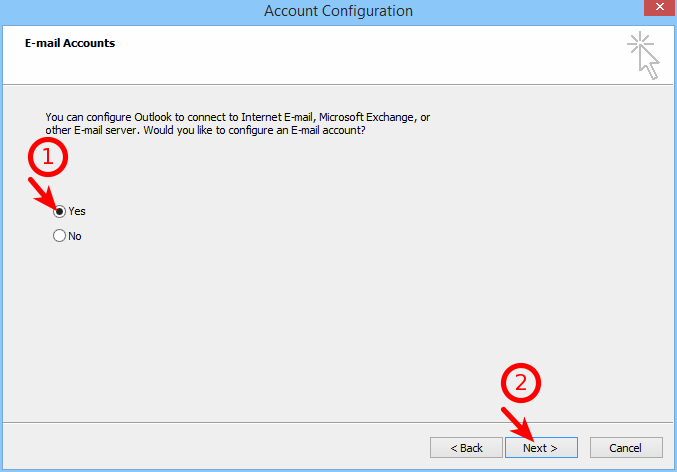Select the No radio button

point(60,236)
